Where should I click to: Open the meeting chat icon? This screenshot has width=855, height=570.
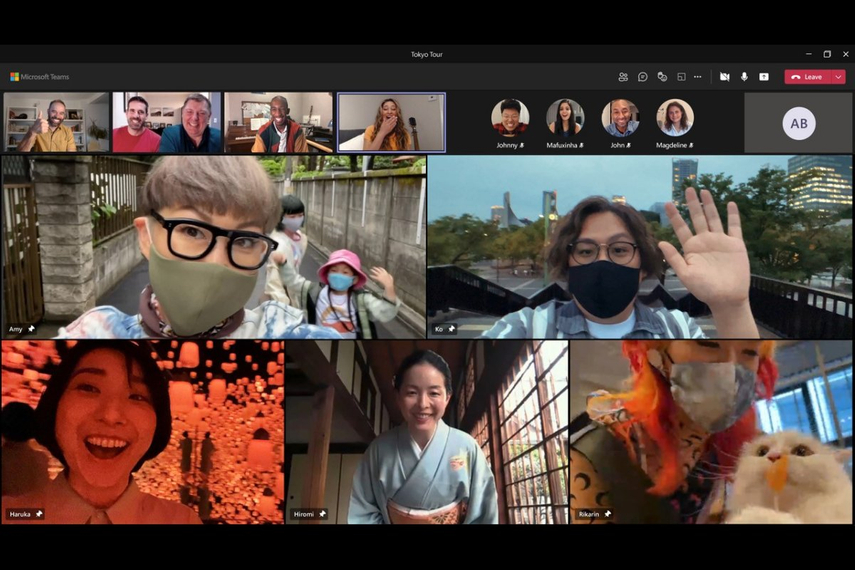click(x=642, y=77)
